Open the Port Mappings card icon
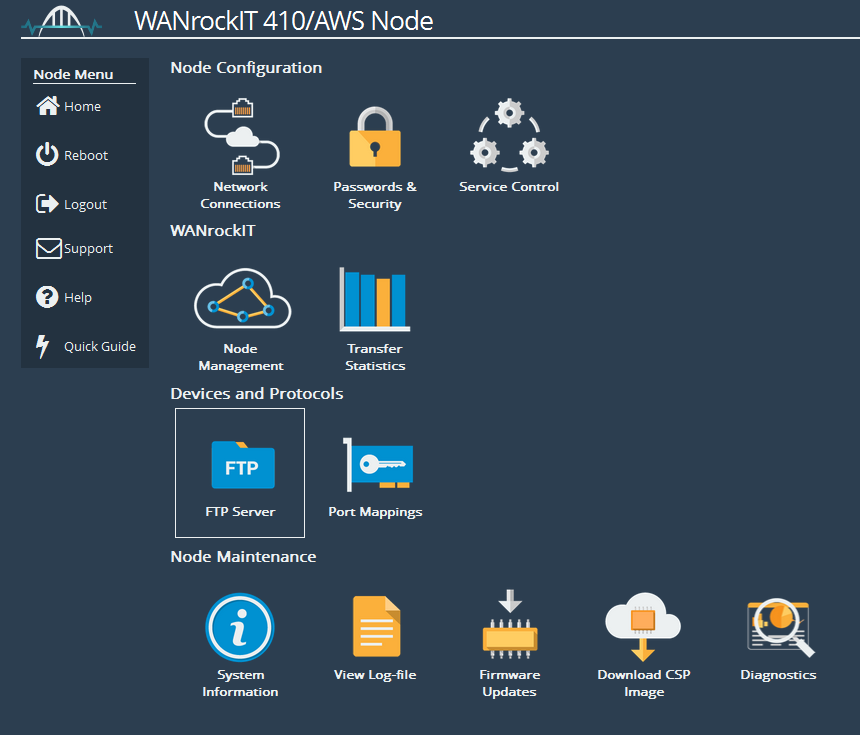860x735 pixels. tap(378, 464)
